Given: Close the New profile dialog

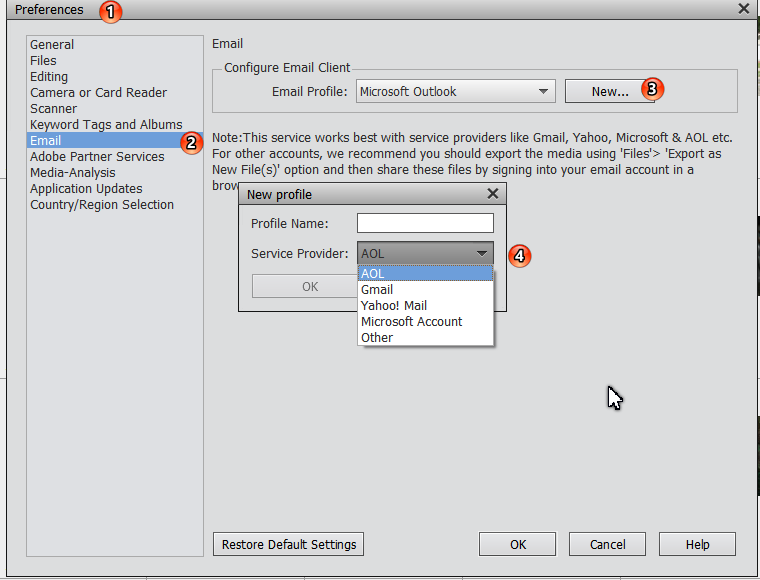Looking at the screenshot, I should [492, 194].
